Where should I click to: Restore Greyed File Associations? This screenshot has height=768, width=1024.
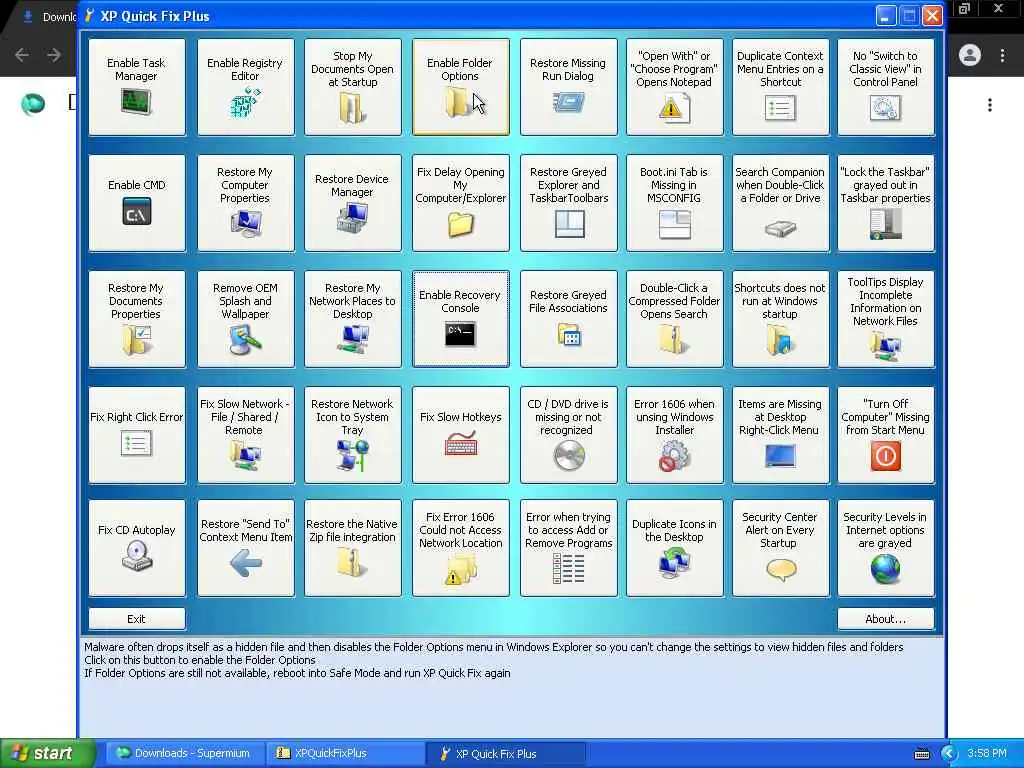coord(568,319)
